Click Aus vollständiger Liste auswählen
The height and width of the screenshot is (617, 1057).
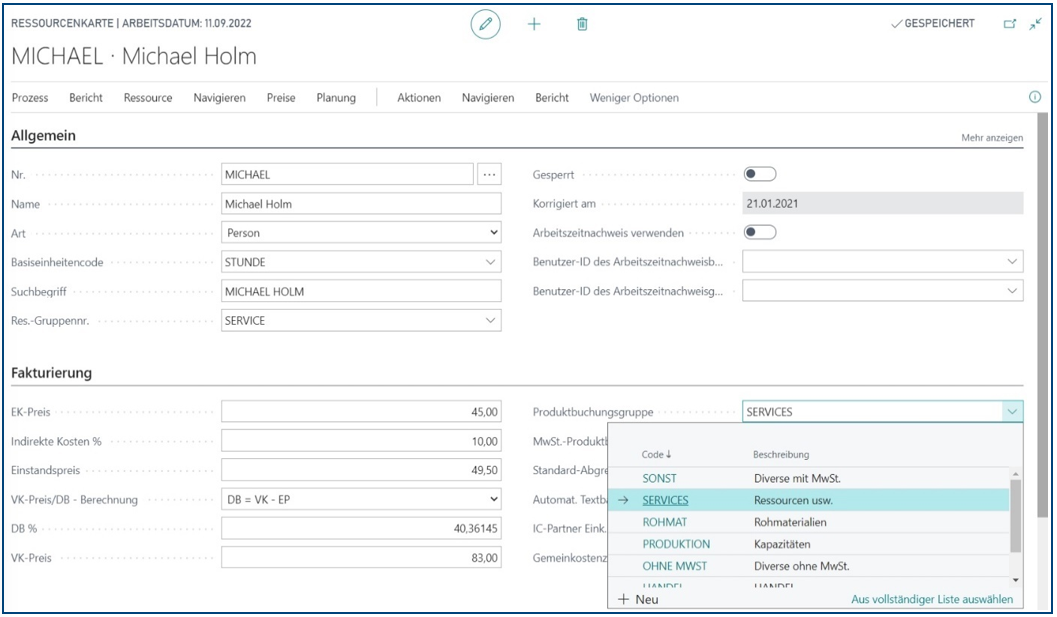(x=932, y=599)
